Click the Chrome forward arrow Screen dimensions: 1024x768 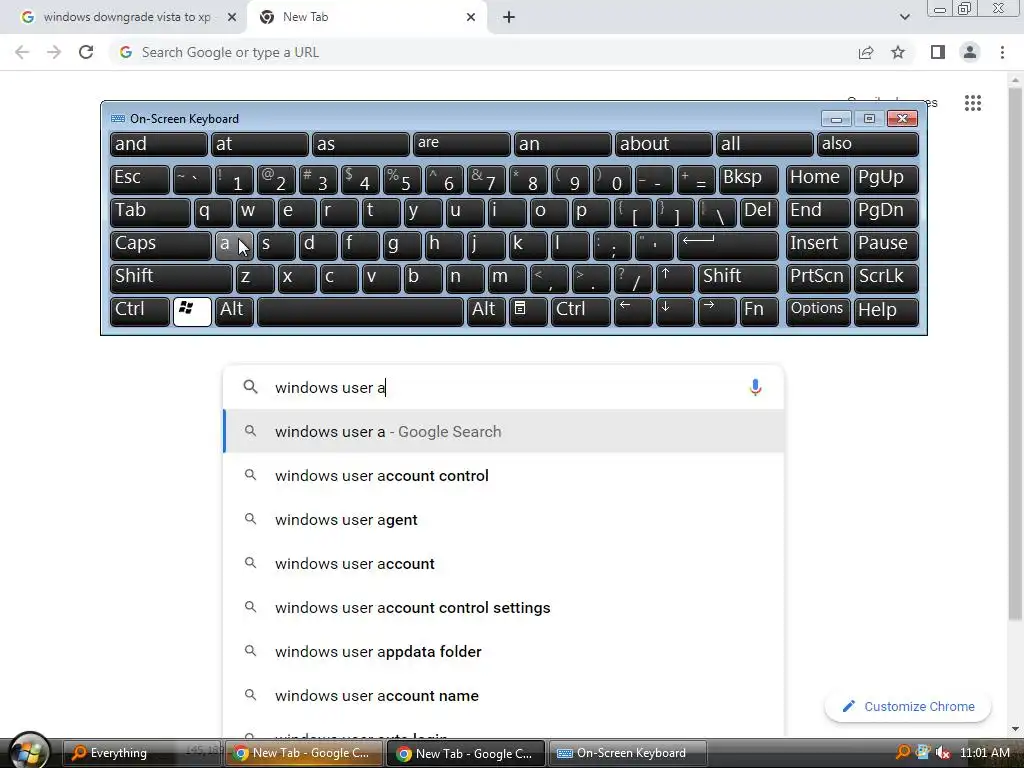(54, 52)
